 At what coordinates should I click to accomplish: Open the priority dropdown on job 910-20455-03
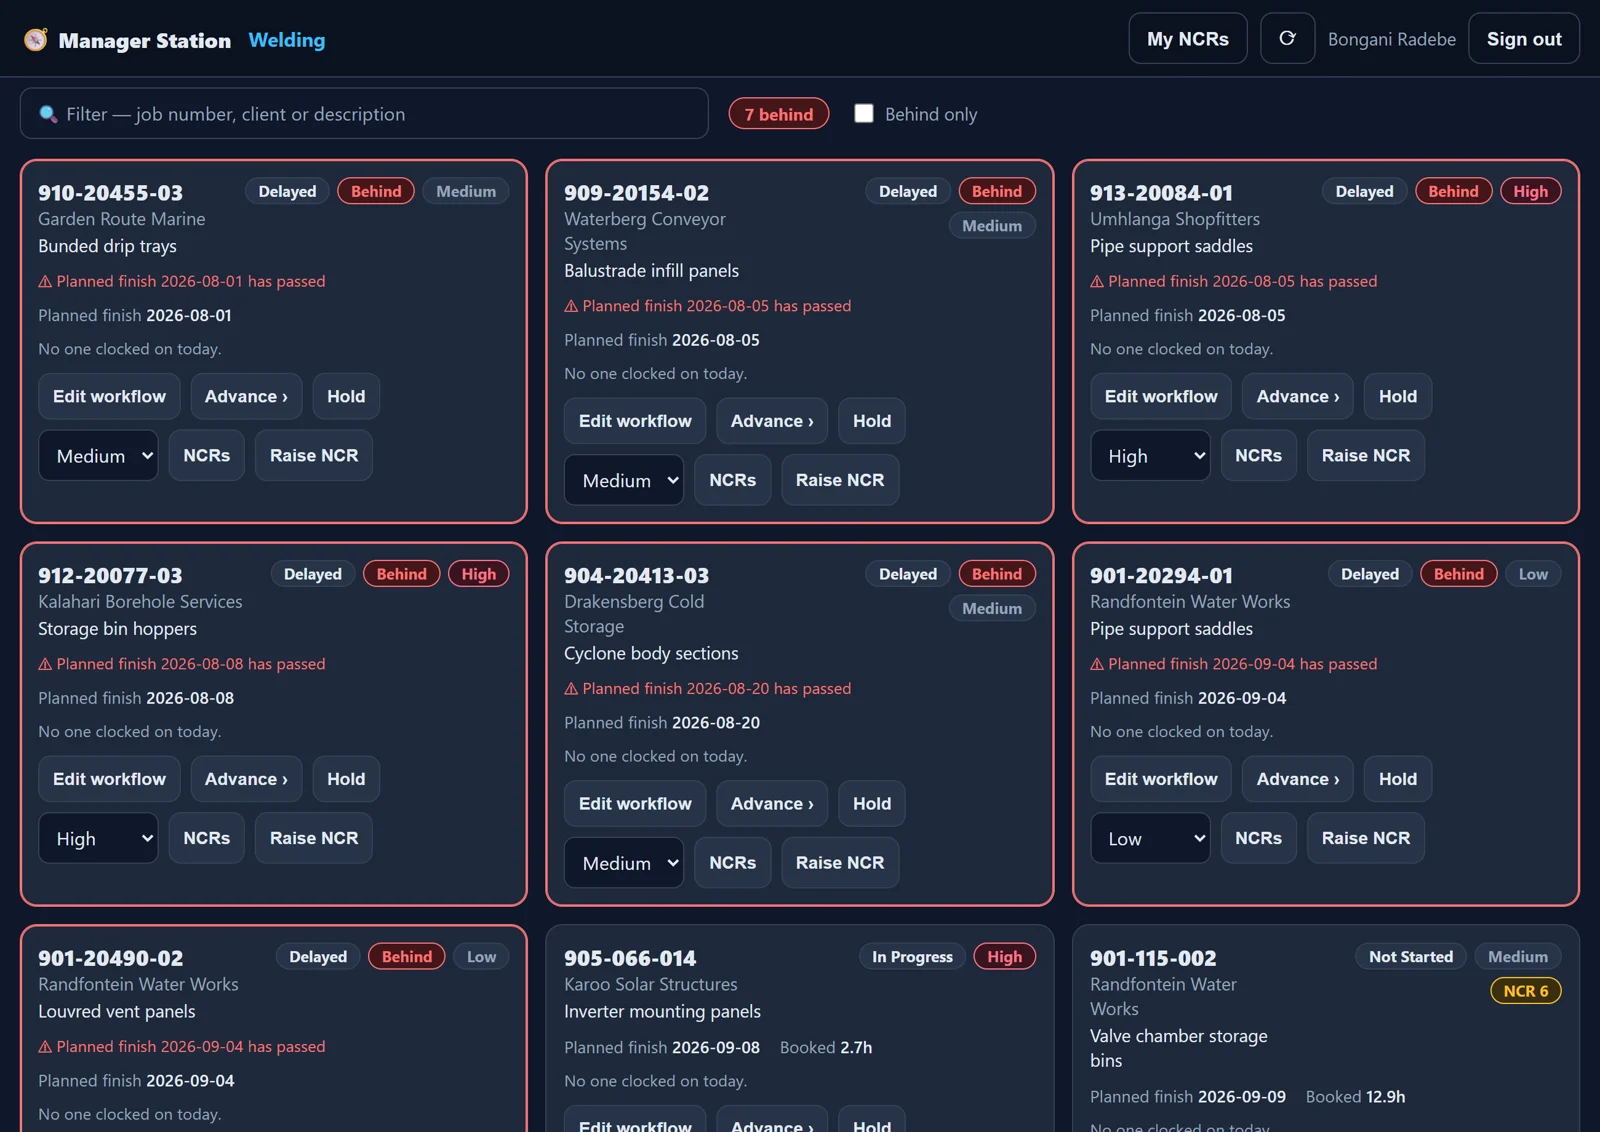(x=98, y=456)
